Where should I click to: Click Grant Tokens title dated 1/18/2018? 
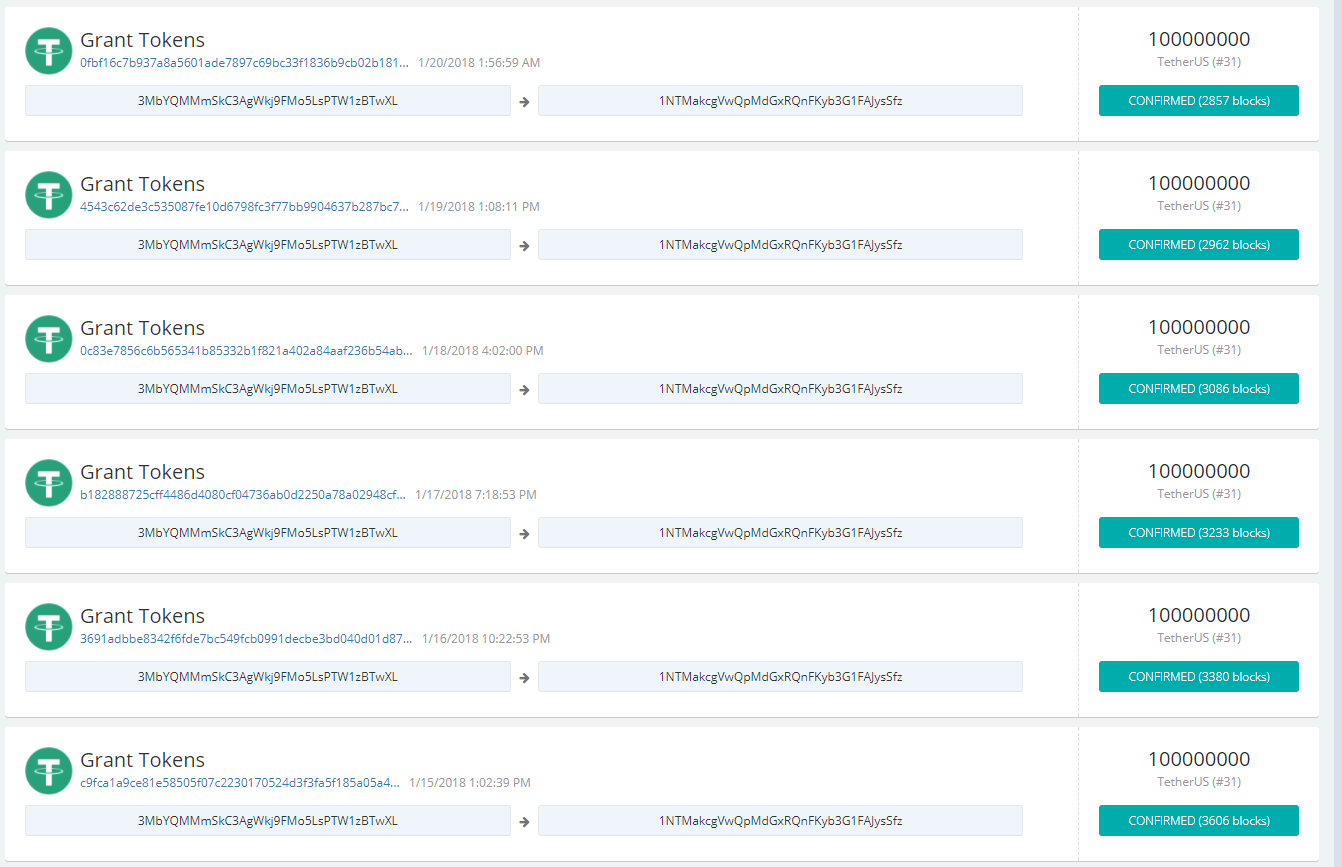click(x=142, y=328)
